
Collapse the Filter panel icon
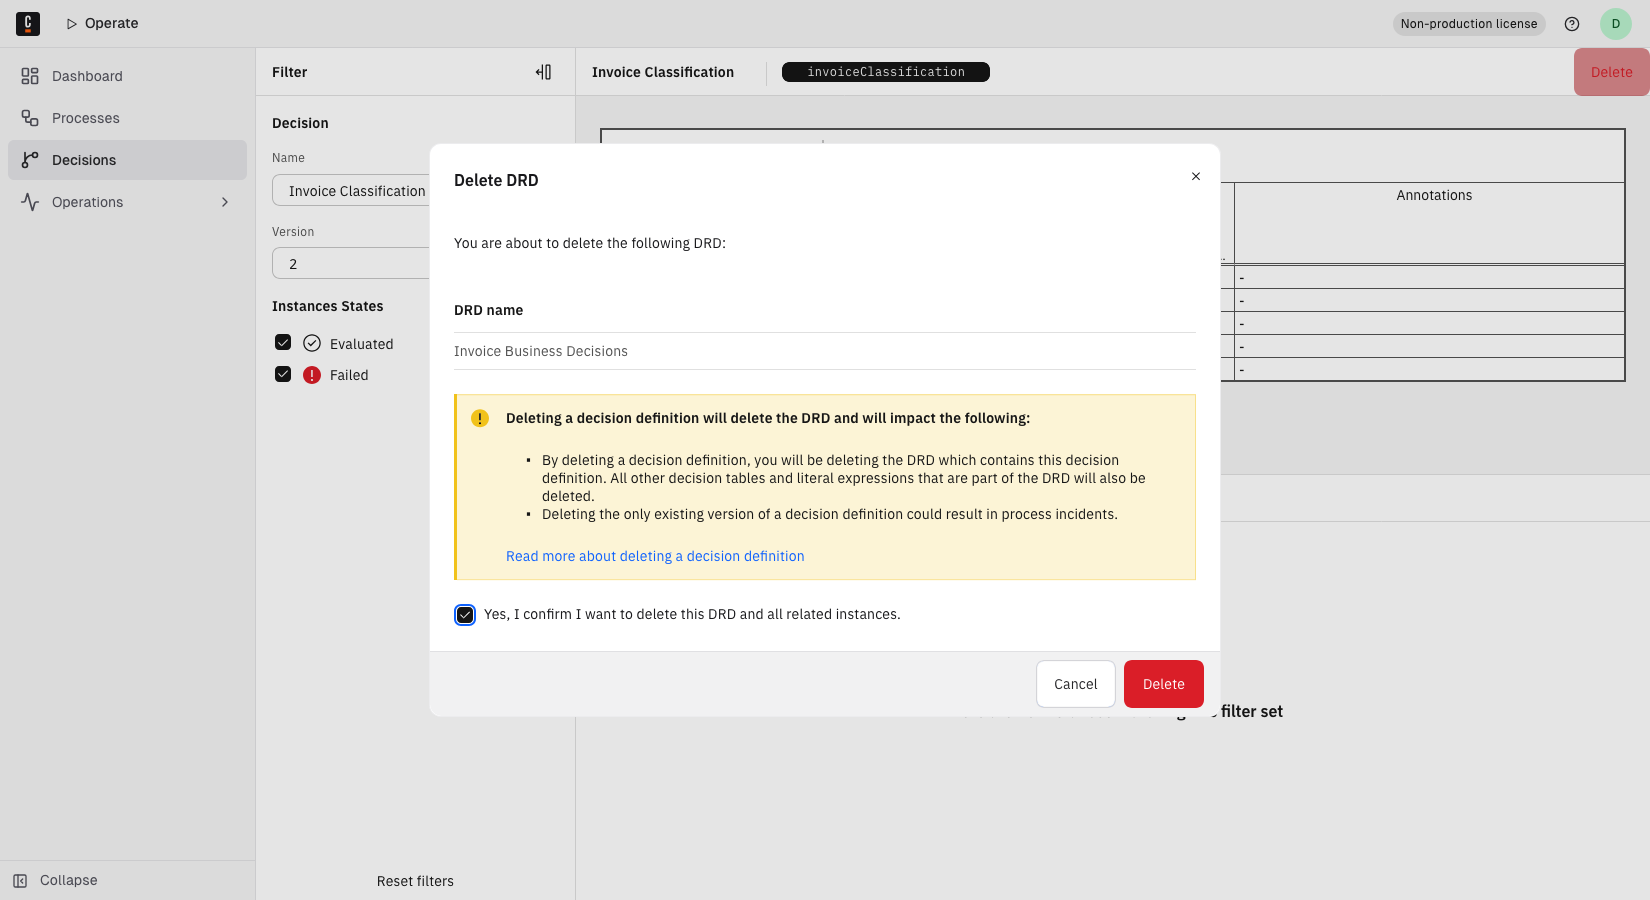point(543,72)
